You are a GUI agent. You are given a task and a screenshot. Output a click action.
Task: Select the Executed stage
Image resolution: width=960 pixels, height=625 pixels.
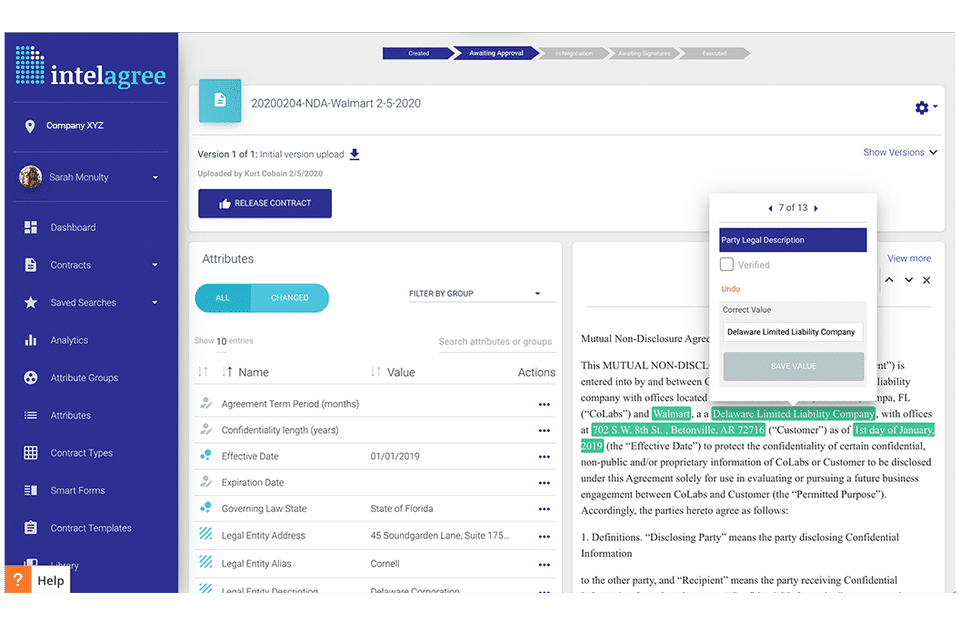click(714, 53)
